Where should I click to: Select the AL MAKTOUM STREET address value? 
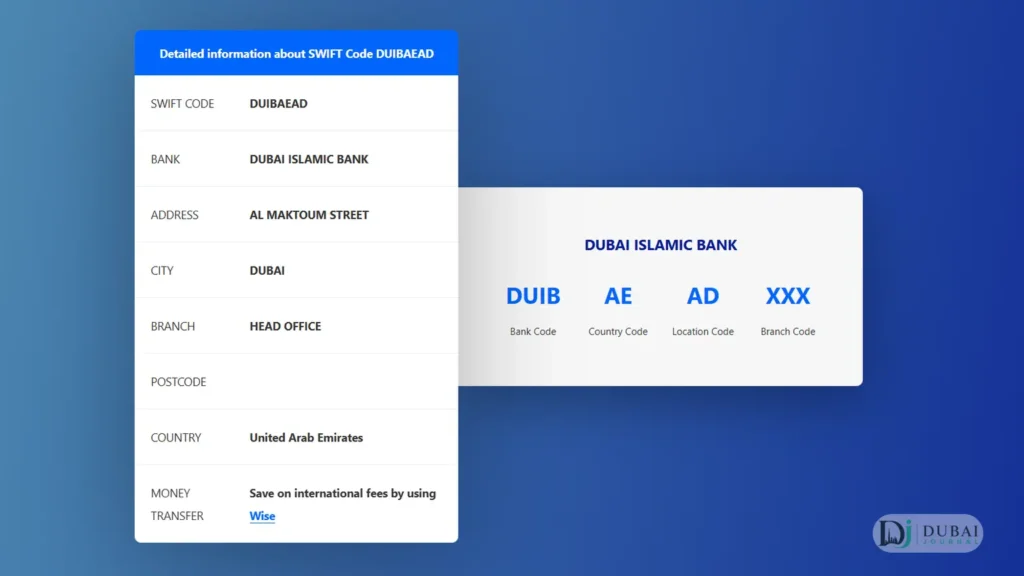[309, 215]
